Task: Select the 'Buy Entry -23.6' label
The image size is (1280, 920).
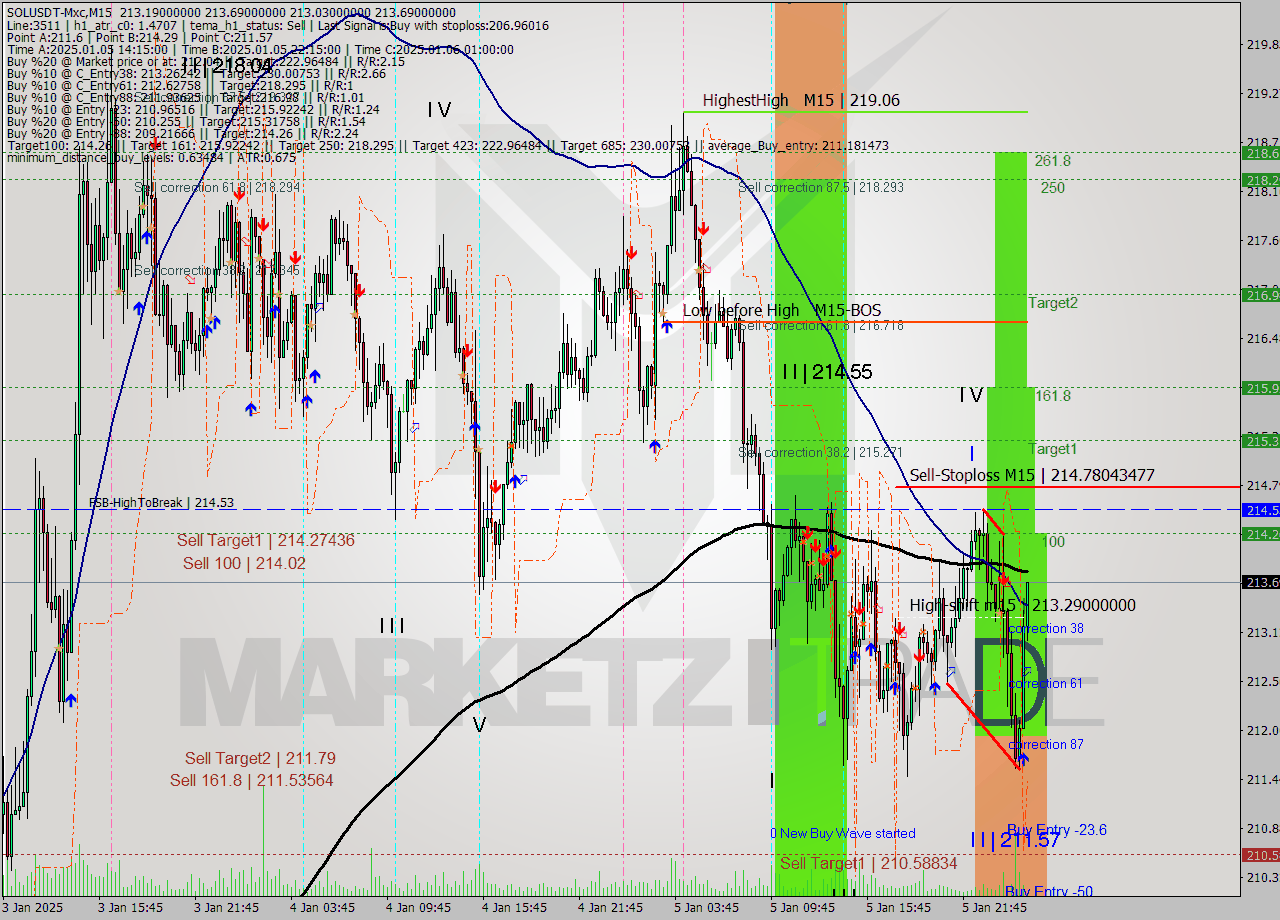Action: pos(1057,830)
